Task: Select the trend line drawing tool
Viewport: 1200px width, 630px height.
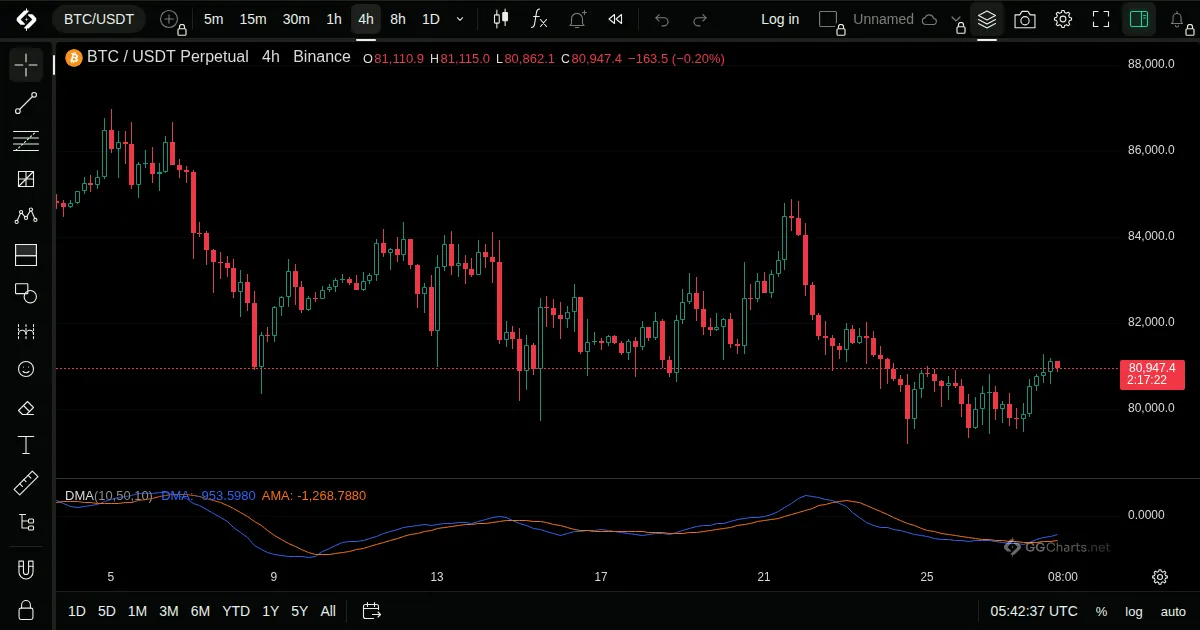Action: tap(26, 103)
